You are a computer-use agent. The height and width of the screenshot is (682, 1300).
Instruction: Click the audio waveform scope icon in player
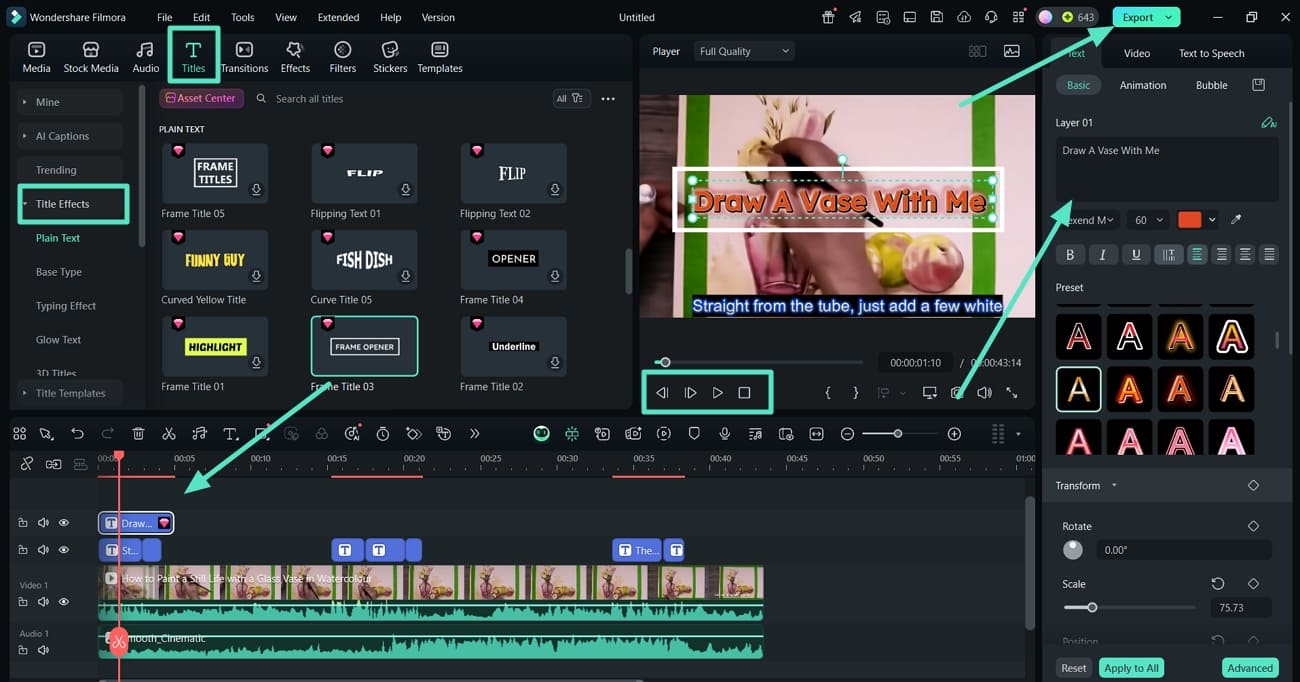pyautogui.click(x=1012, y=51)
